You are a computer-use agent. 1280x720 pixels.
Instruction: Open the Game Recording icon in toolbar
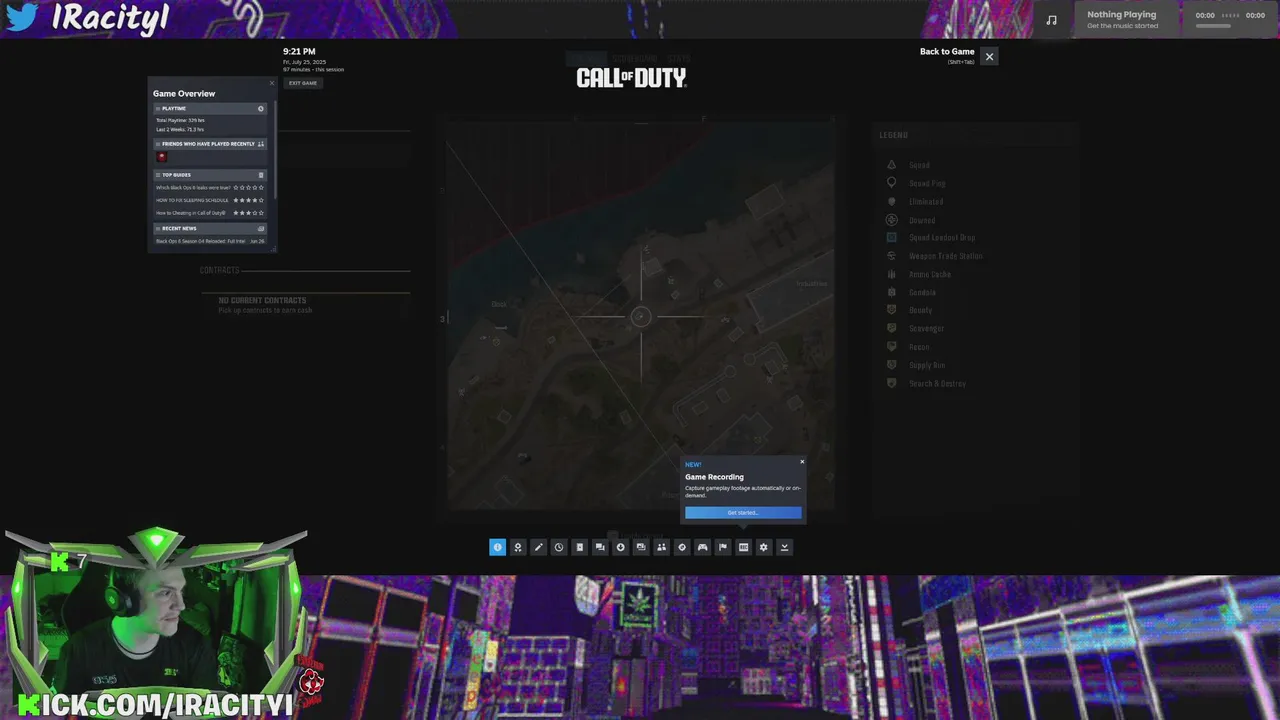(743, 547)
